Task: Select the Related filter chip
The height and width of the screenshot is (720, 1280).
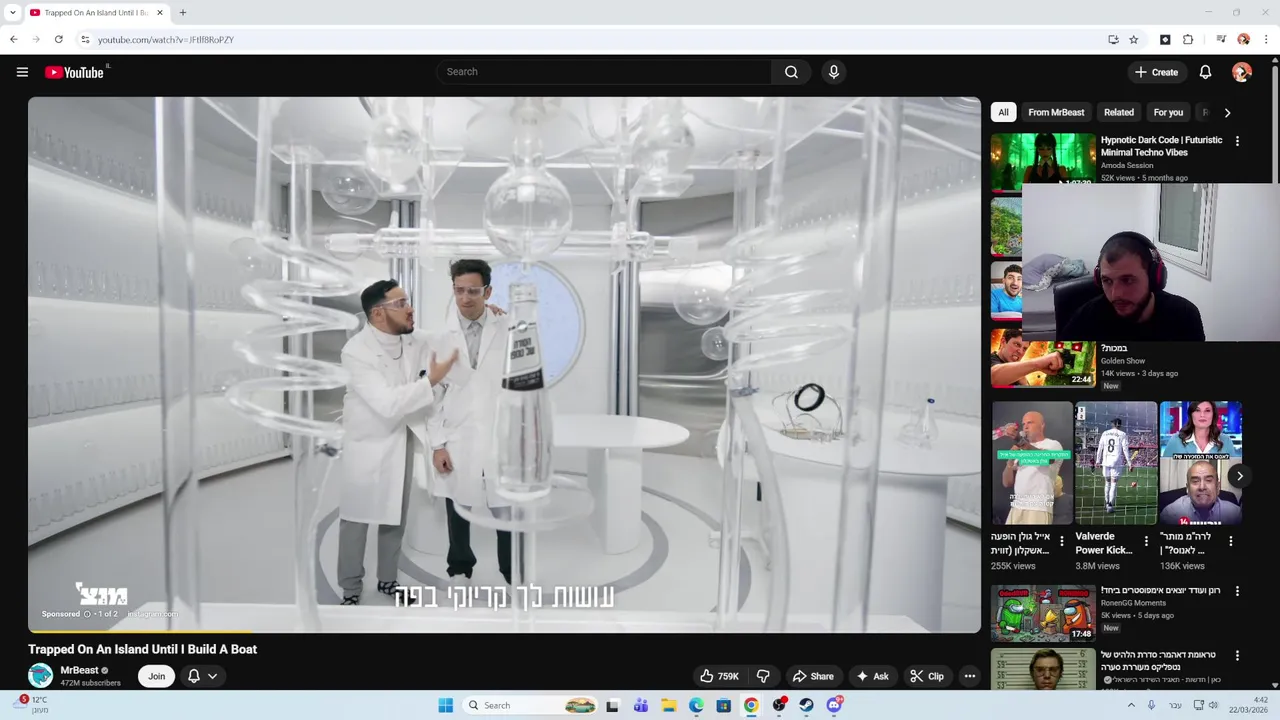Action: click(x=1119, y=113)
